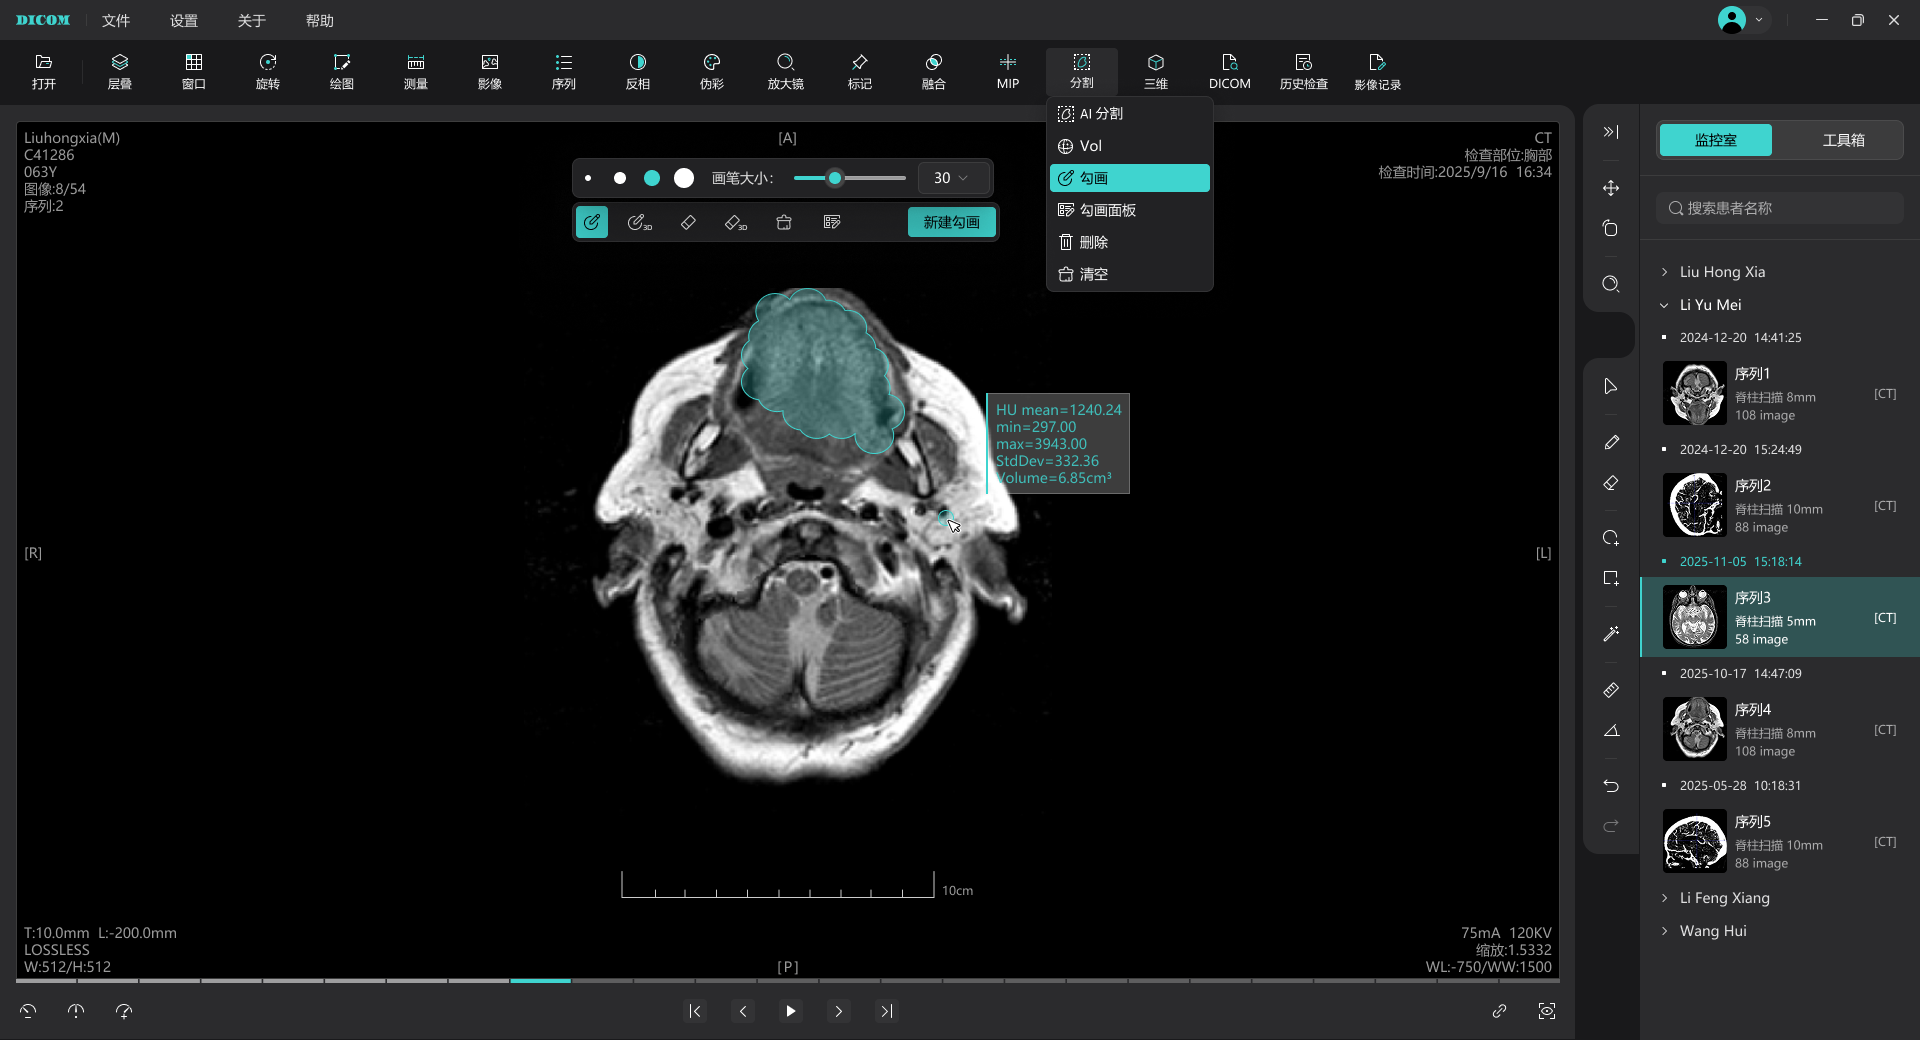Click the 新建勾画 button
The image size is (1920, 1040).
point(951,222)
